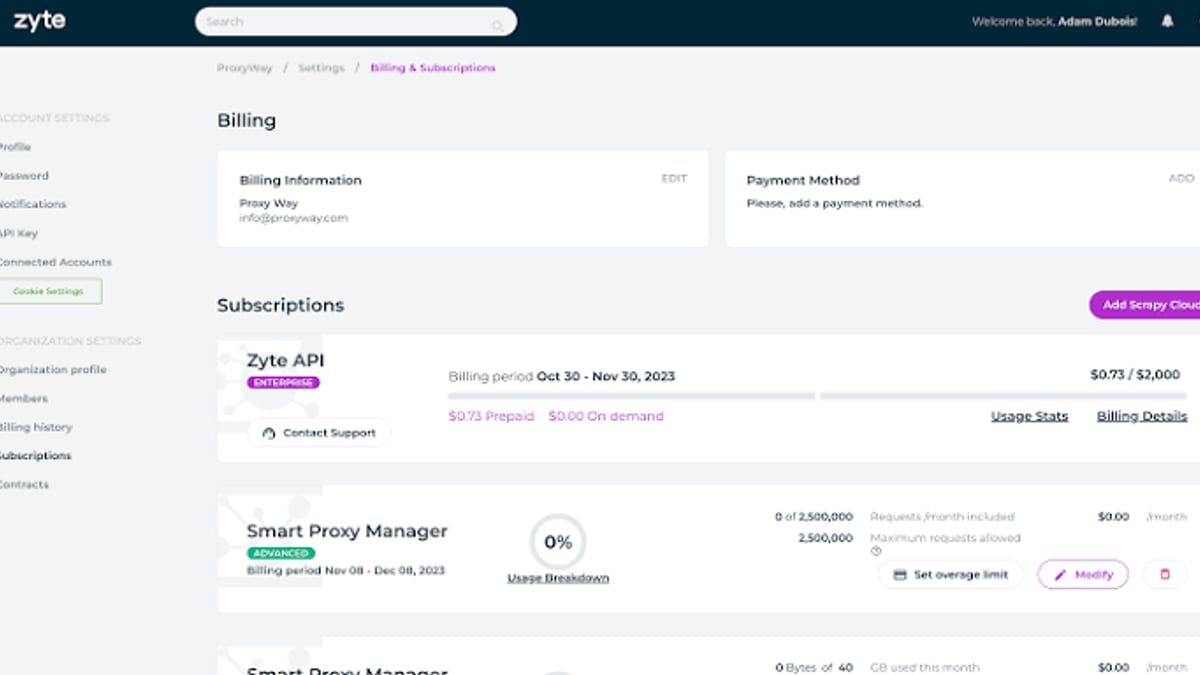Go to Settings breadcrumb
This screenshot has width=1200, height=675.
(321, 68)
